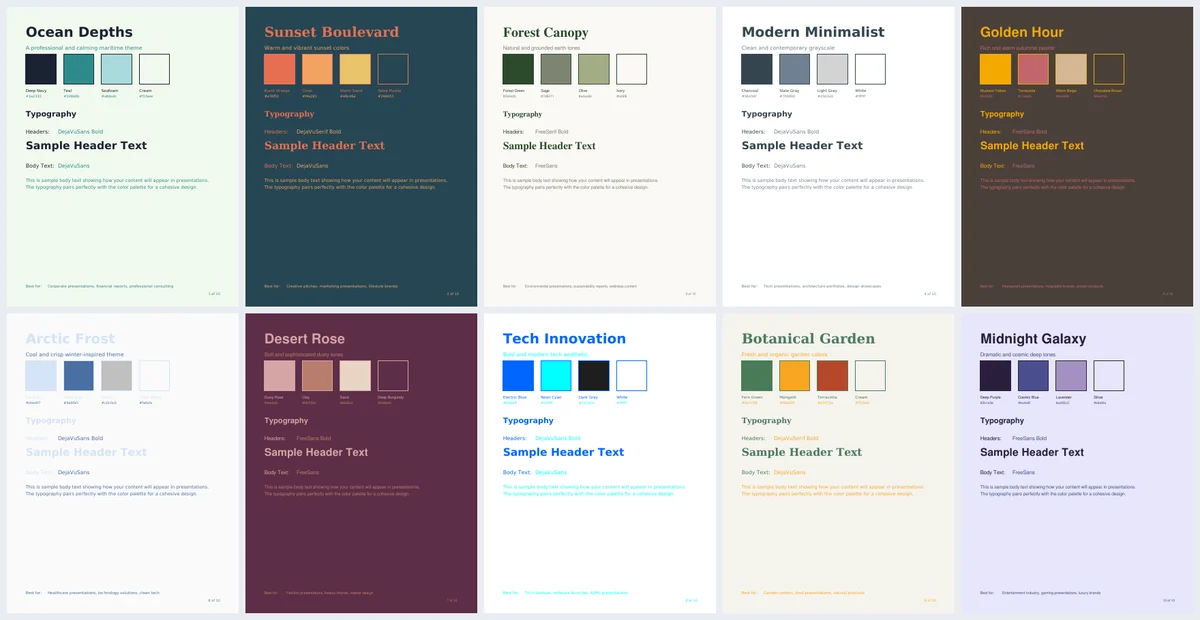Pick the Olive swatch in Forest Canopy
The width and height of the screenshot is (1200, 620).
[594, 69]
